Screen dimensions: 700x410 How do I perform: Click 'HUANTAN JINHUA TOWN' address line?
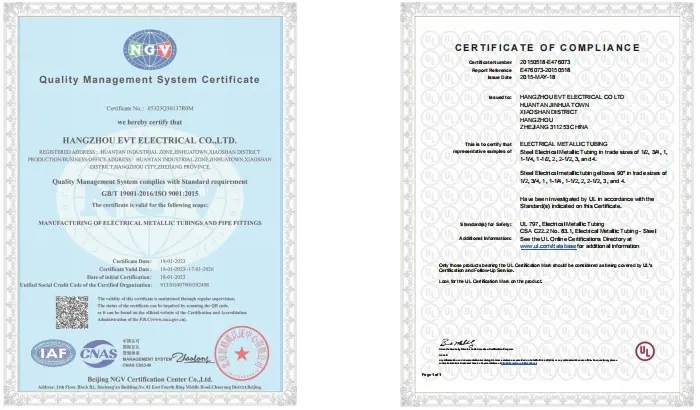(554, 105)
